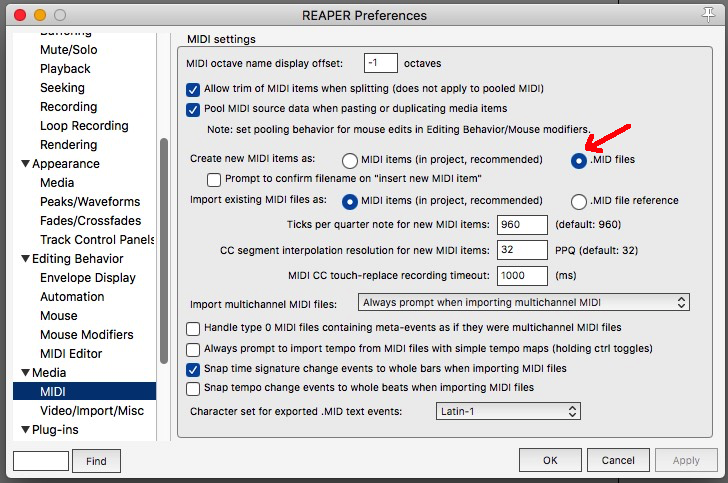Enable Handle type 0 MIDI files checkbox

click(x=193, y=329)
